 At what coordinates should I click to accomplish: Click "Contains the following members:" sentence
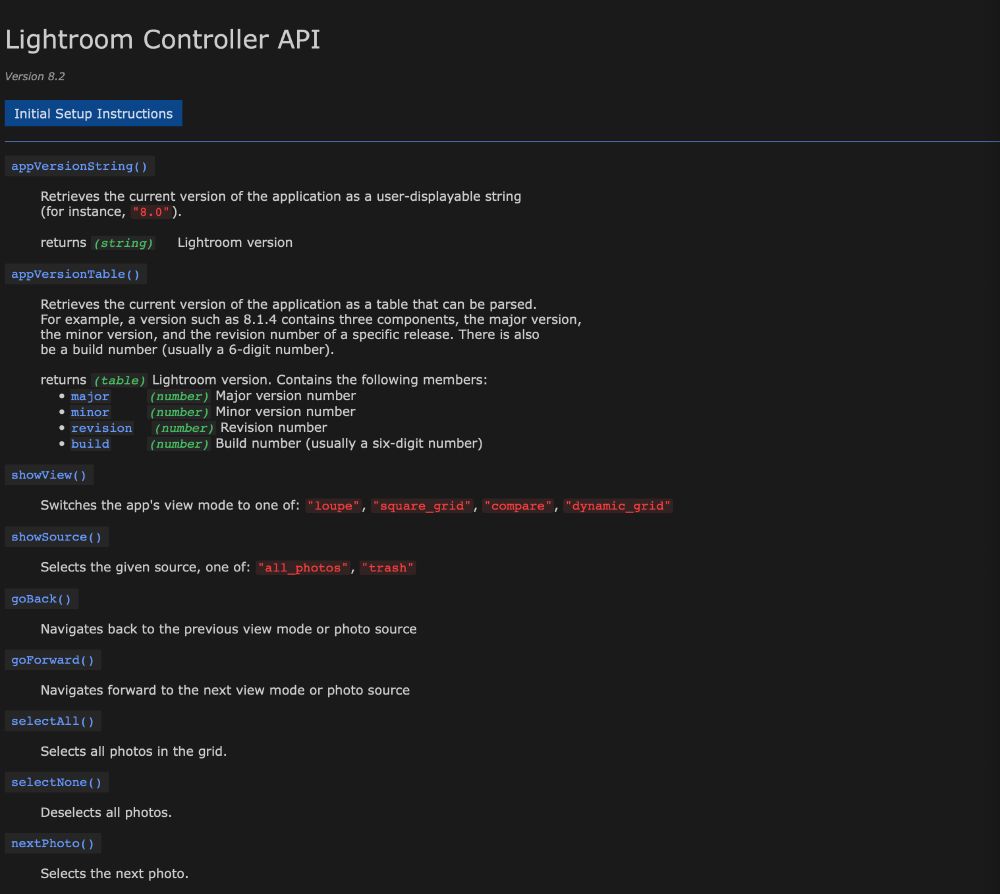pyautogui.click(x=381, y=379)
